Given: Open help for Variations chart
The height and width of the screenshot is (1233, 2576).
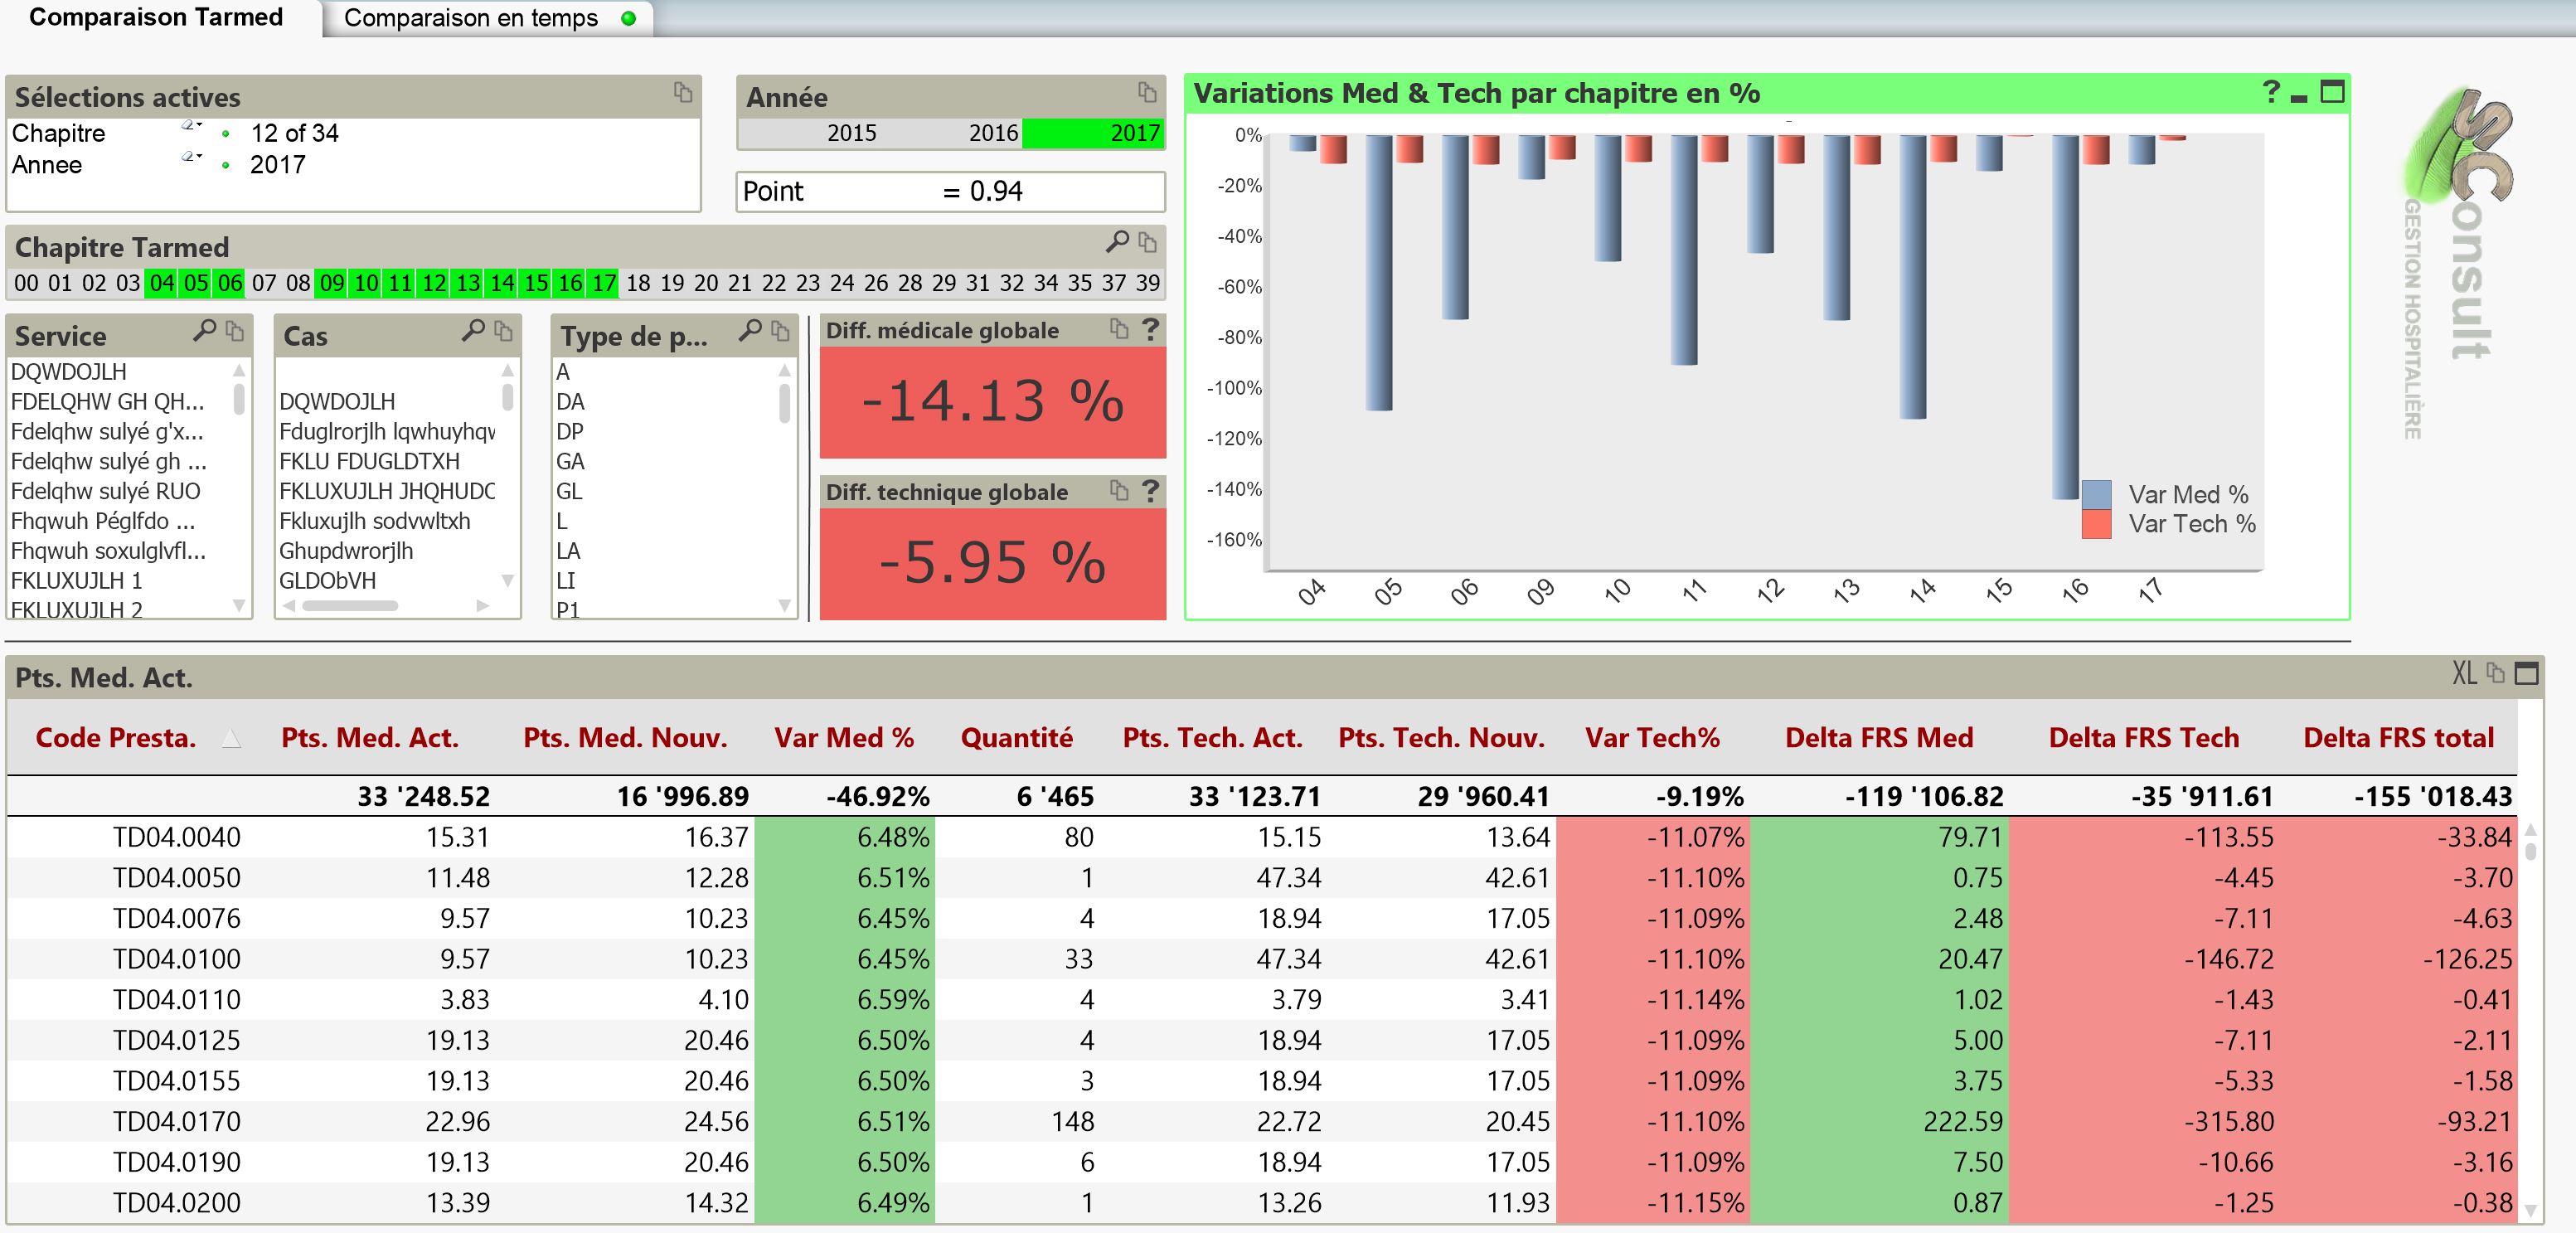Looking at the screenshot, I should click(2272, 92).
